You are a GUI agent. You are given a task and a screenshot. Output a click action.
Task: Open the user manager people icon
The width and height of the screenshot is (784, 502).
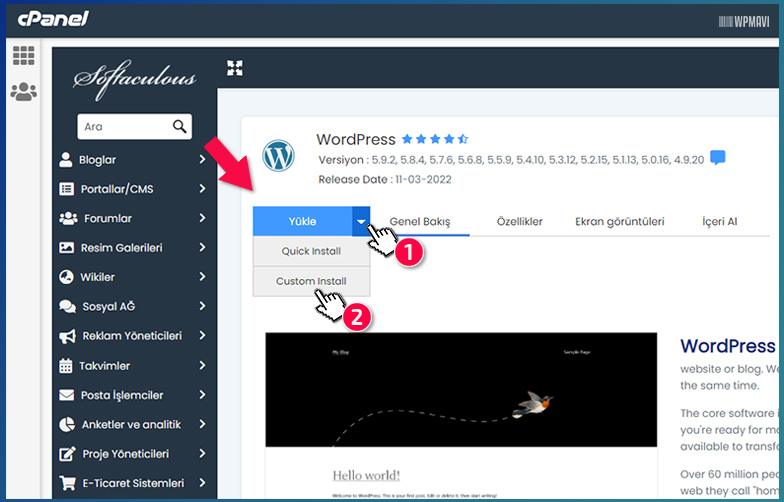(24, 92)
